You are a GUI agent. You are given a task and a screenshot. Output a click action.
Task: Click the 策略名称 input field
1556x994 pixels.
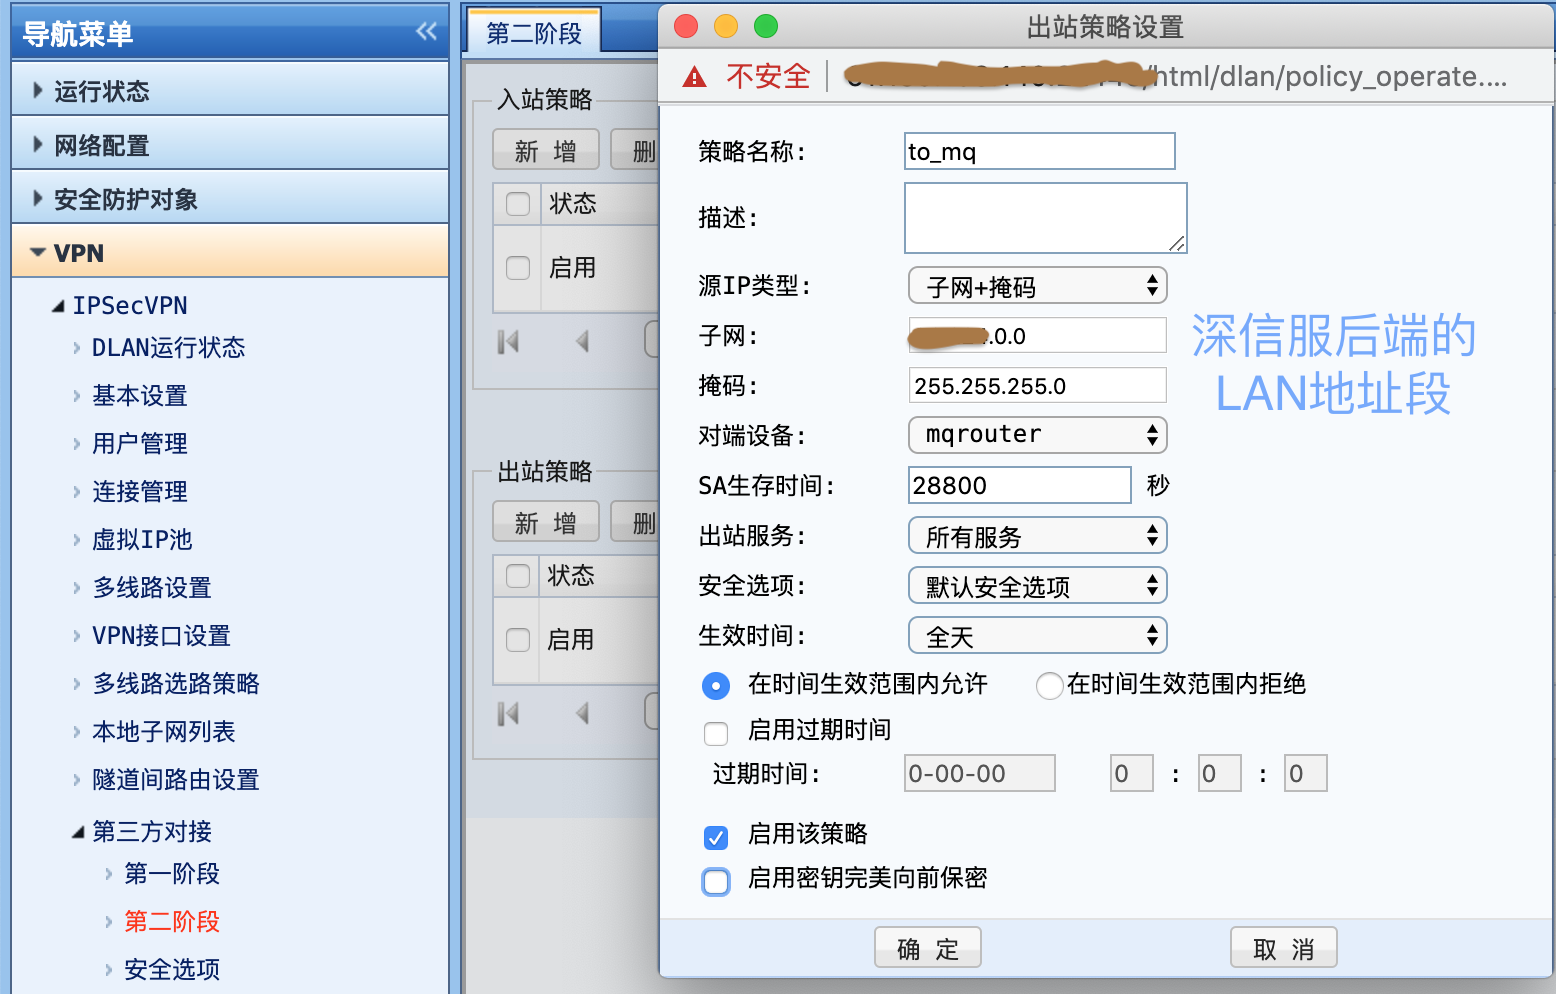coord(1039,152)
